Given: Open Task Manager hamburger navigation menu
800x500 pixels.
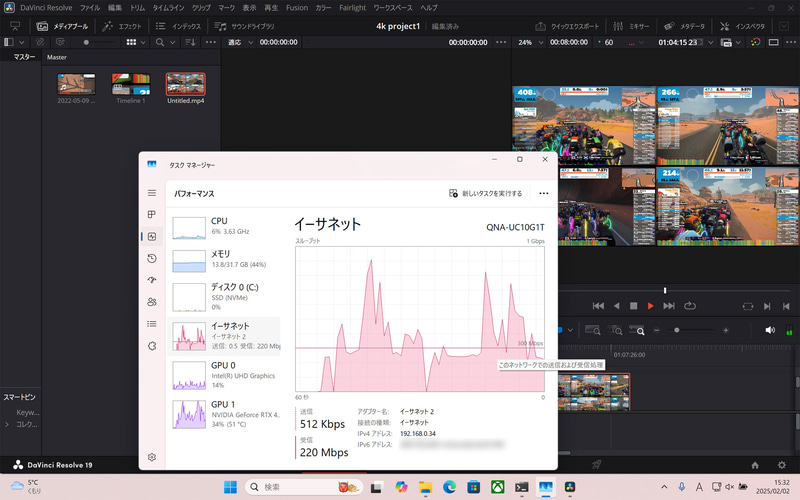Looking at the screenshot, I should [152, 193].
